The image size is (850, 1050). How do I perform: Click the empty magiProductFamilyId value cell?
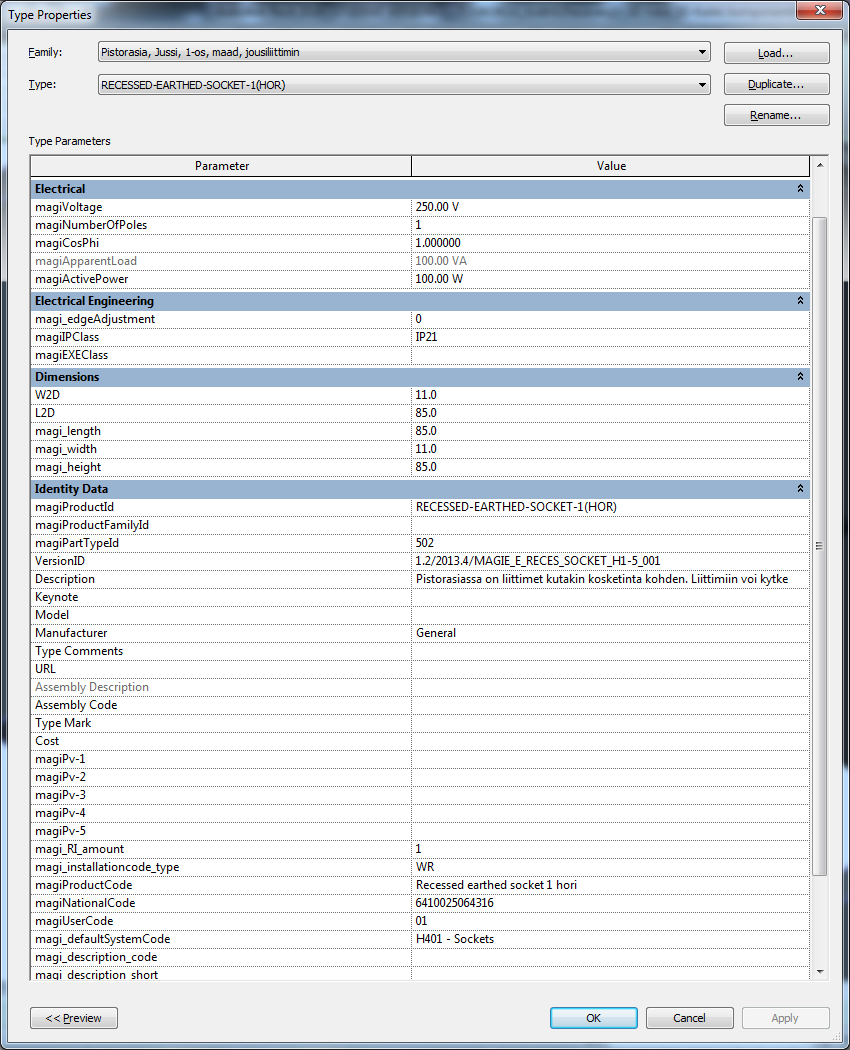tap(610, 525)
